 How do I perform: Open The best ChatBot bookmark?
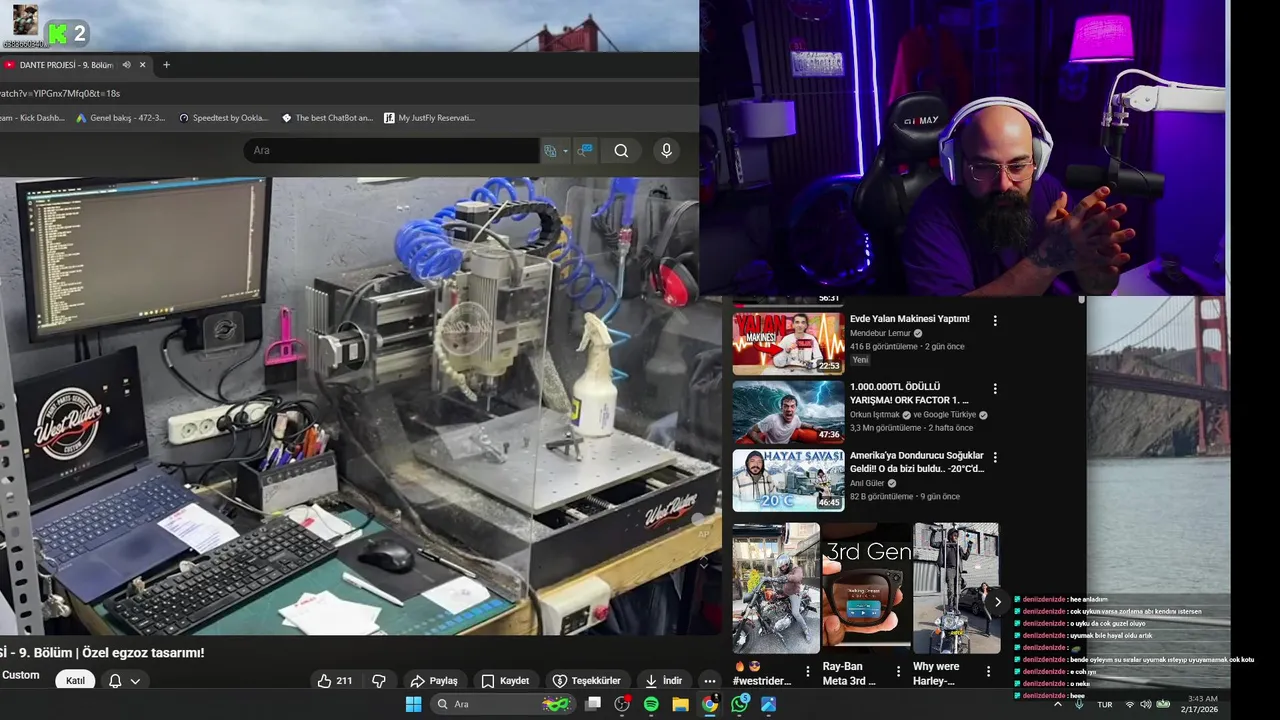point(327,118)
